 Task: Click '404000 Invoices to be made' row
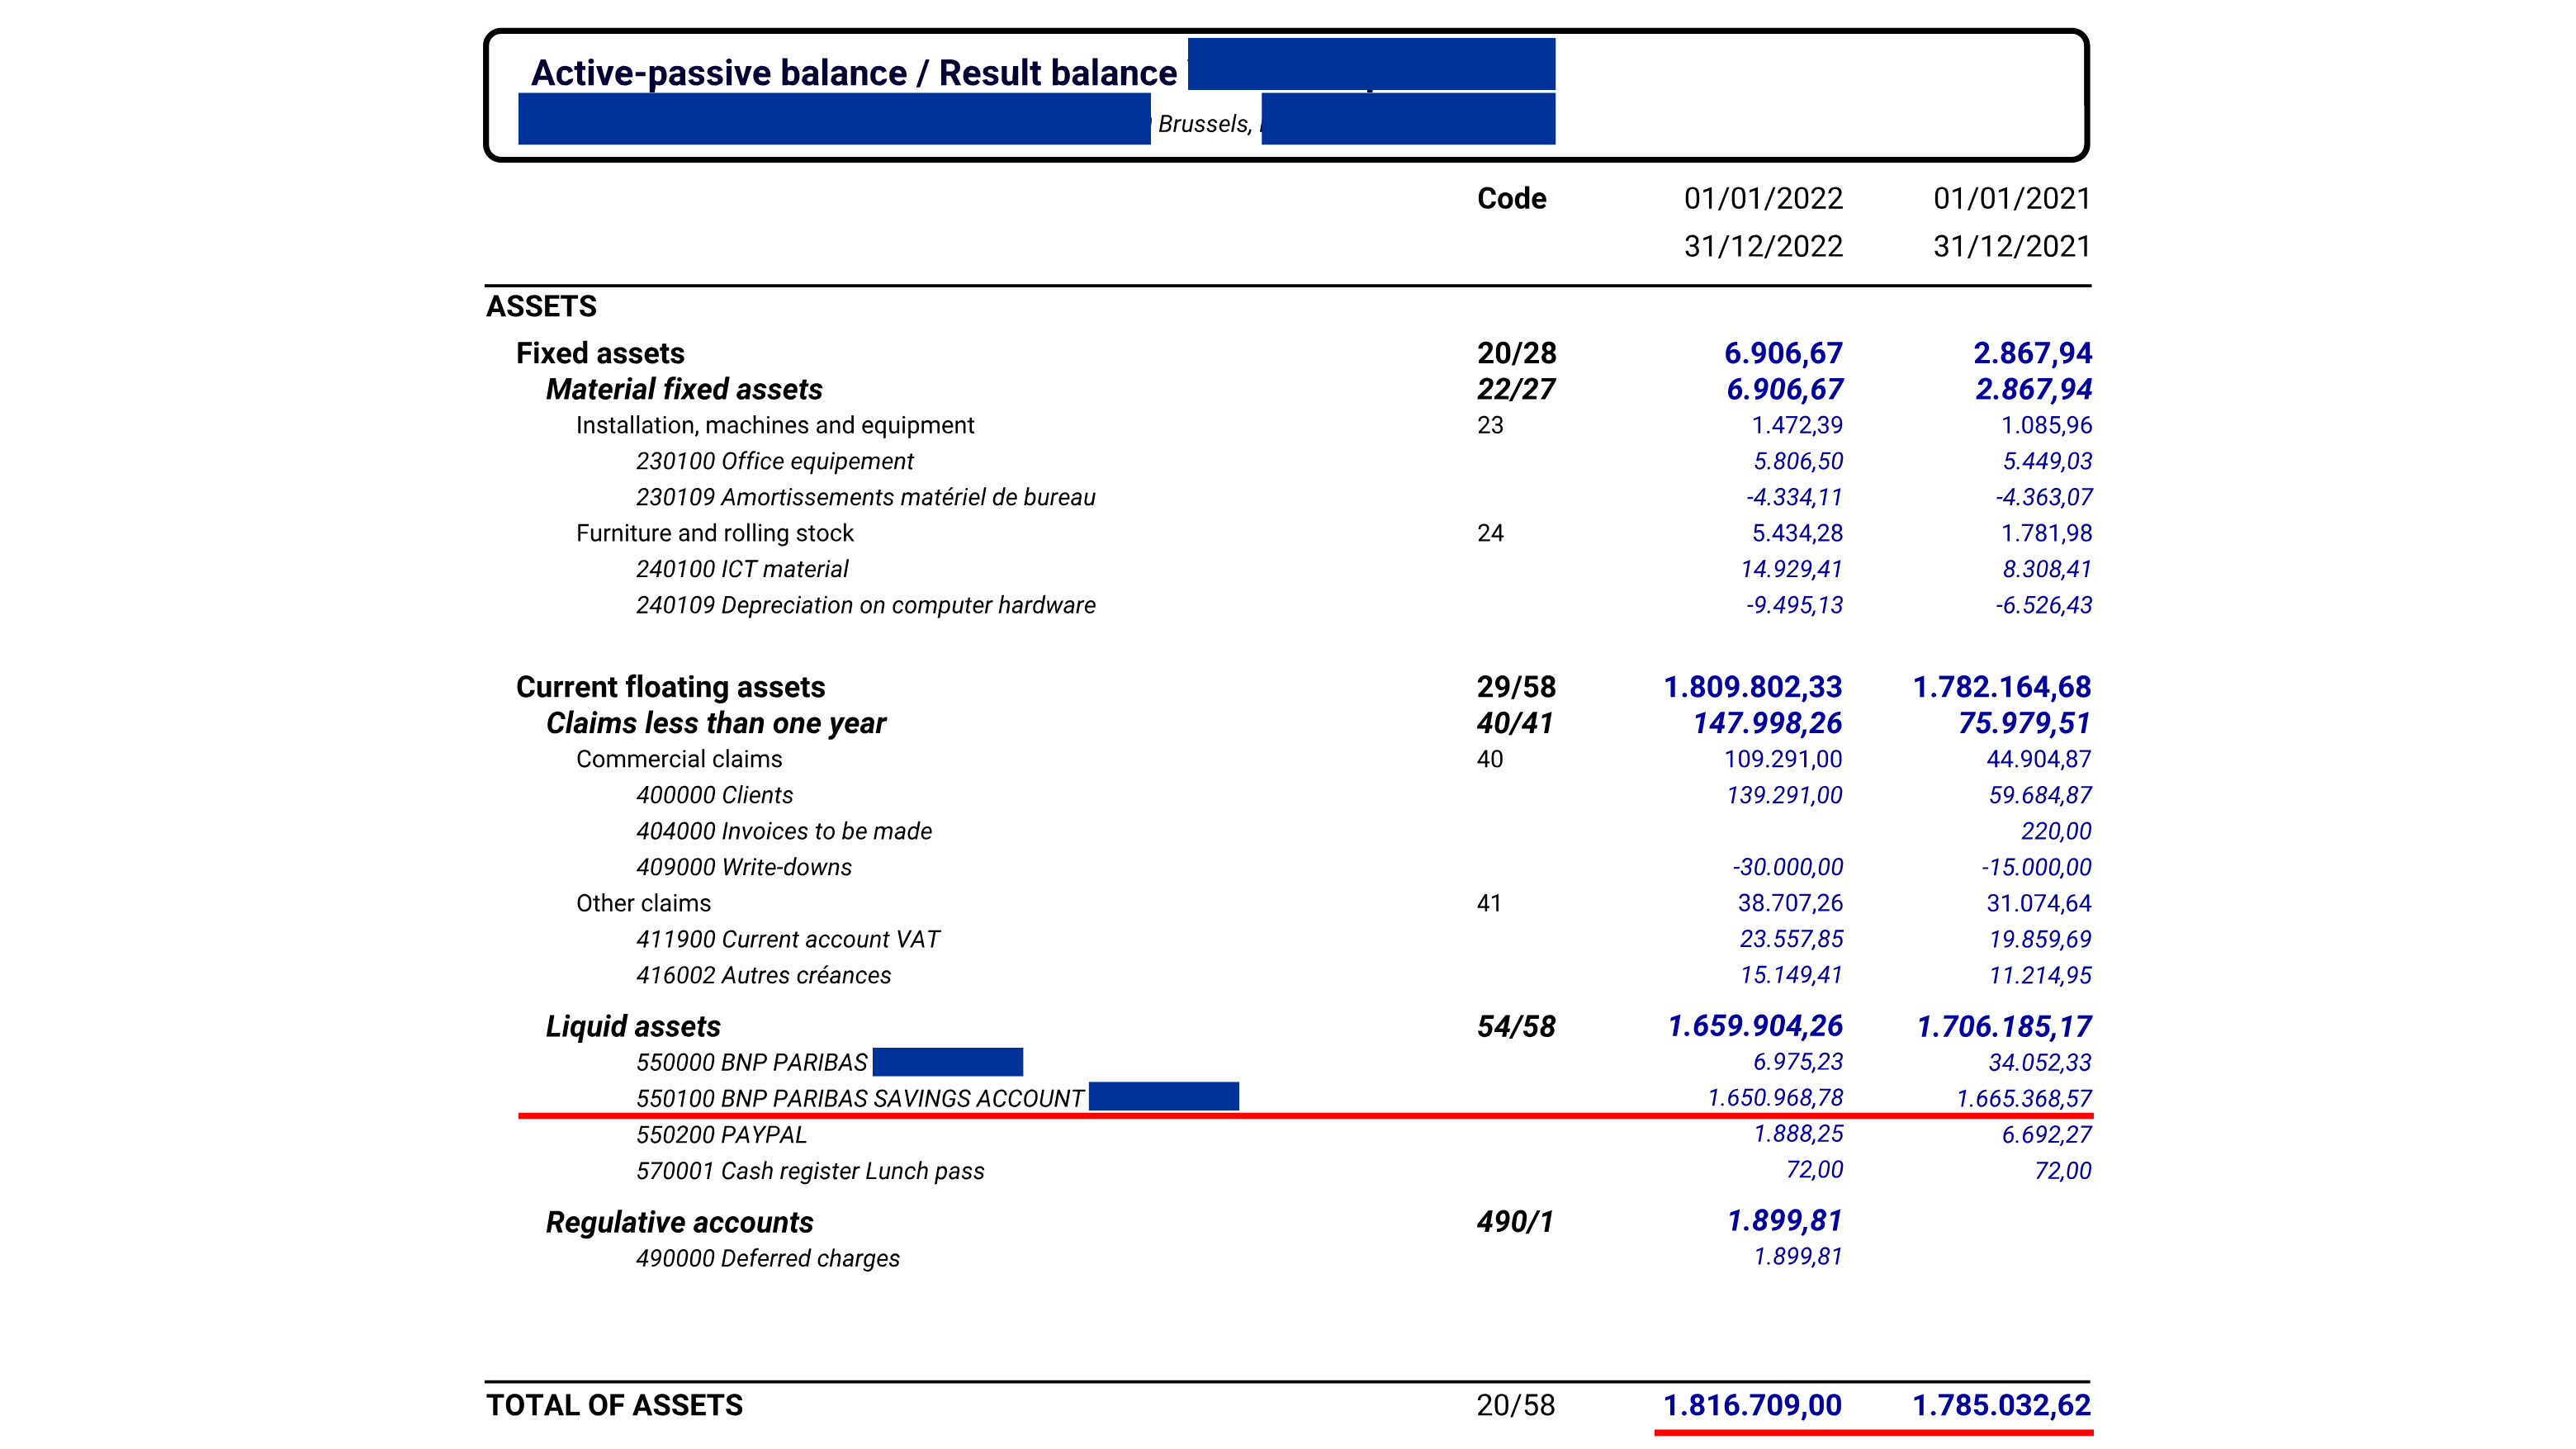pyautogui.click(x=784, y=831)
